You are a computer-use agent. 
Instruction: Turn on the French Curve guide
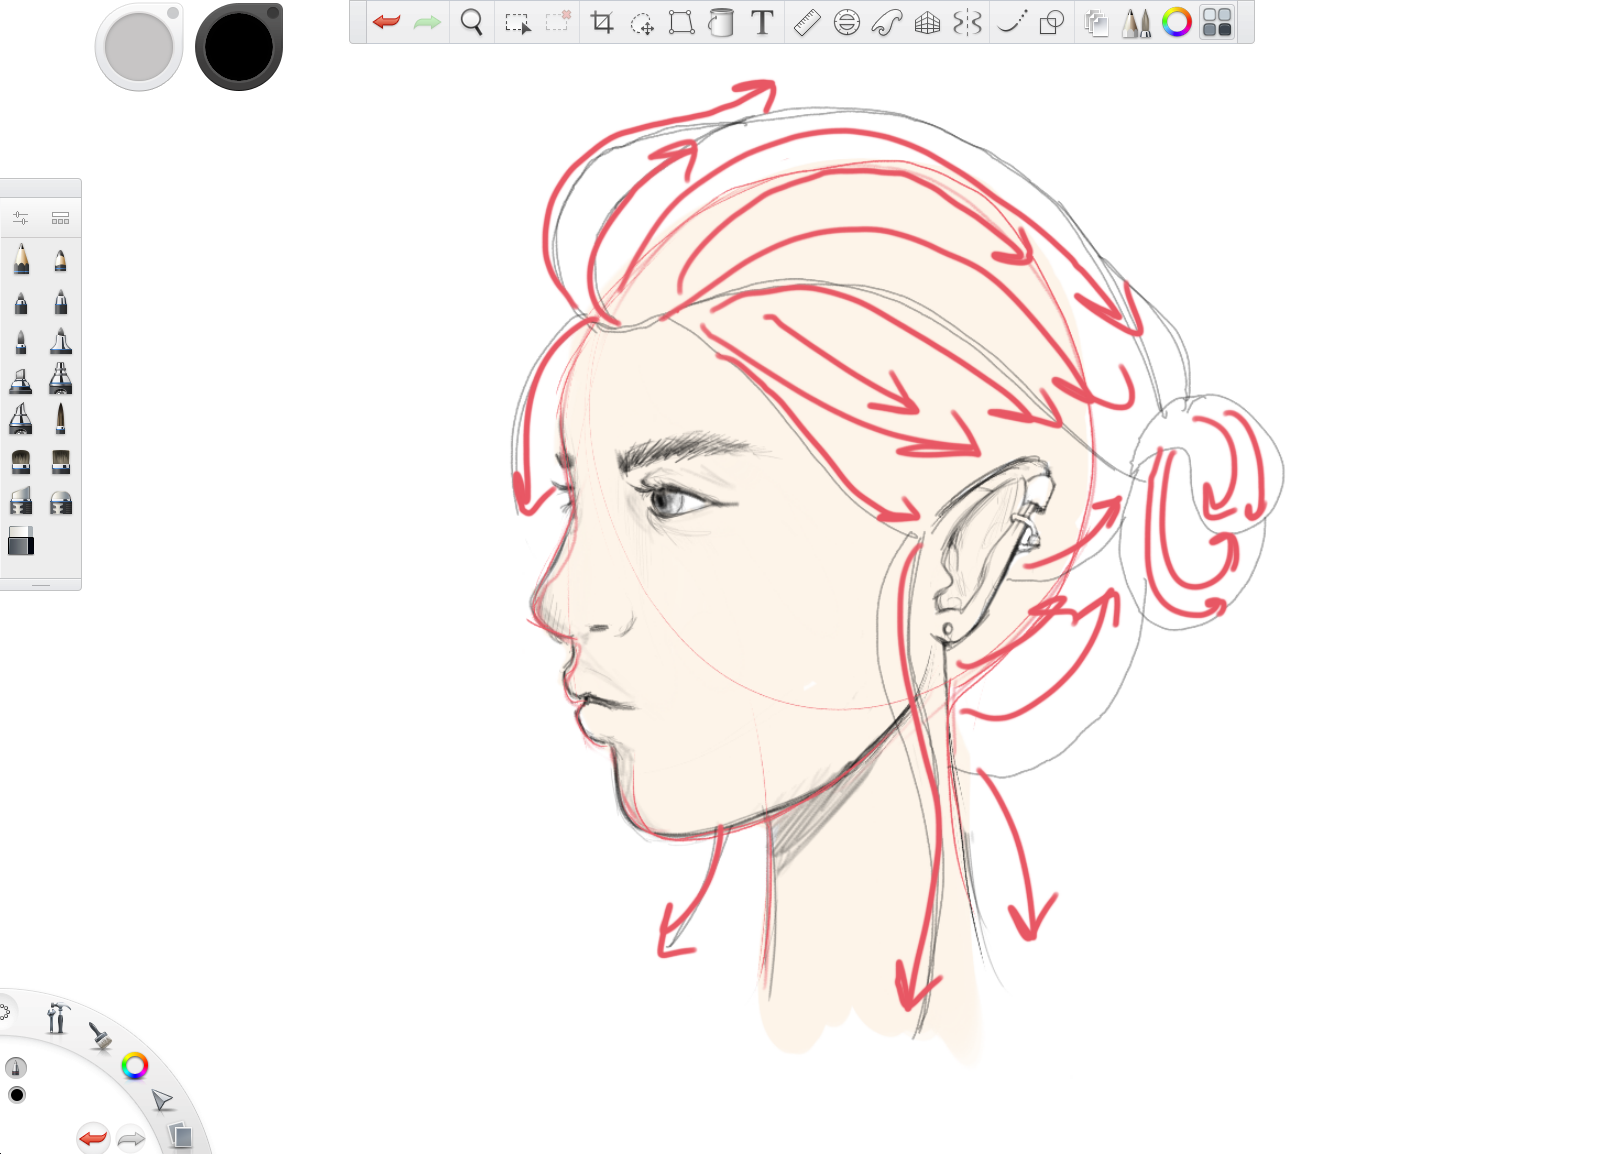pos(887,22)
